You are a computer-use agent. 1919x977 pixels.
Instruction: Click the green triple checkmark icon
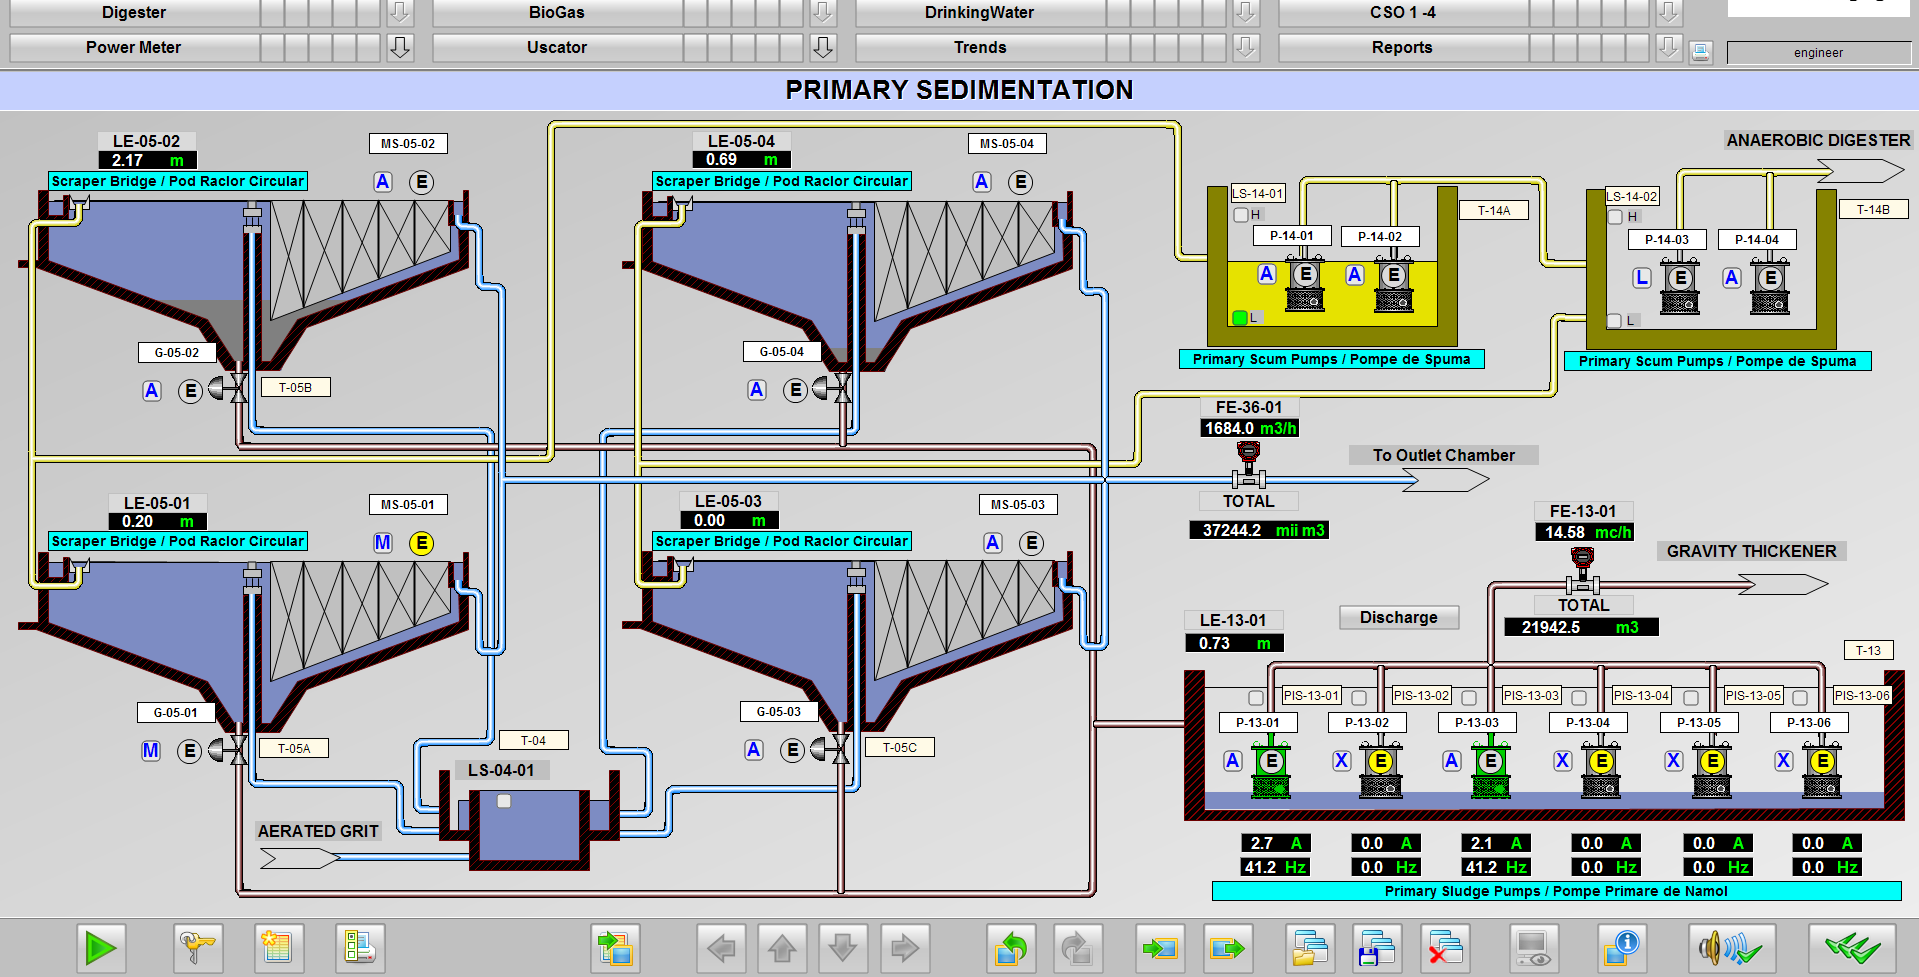1852,947
